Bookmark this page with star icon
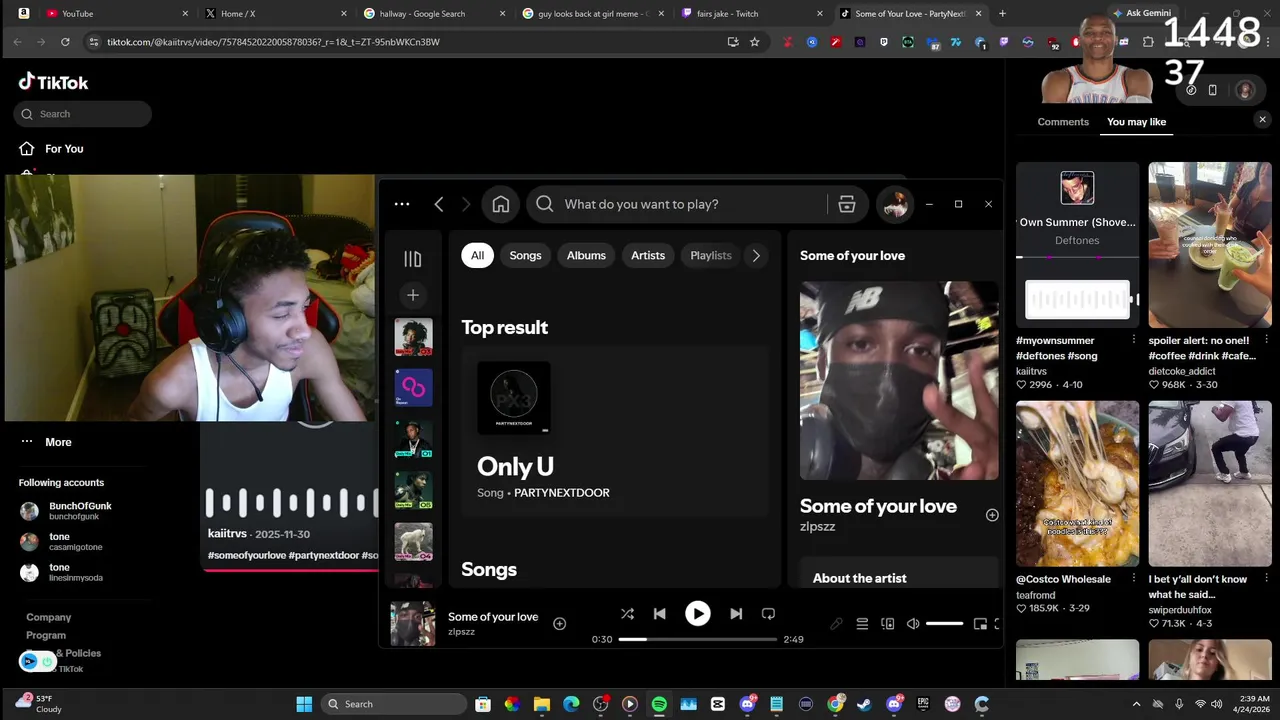Screen dimensions: 1280x720 [755, 42]
